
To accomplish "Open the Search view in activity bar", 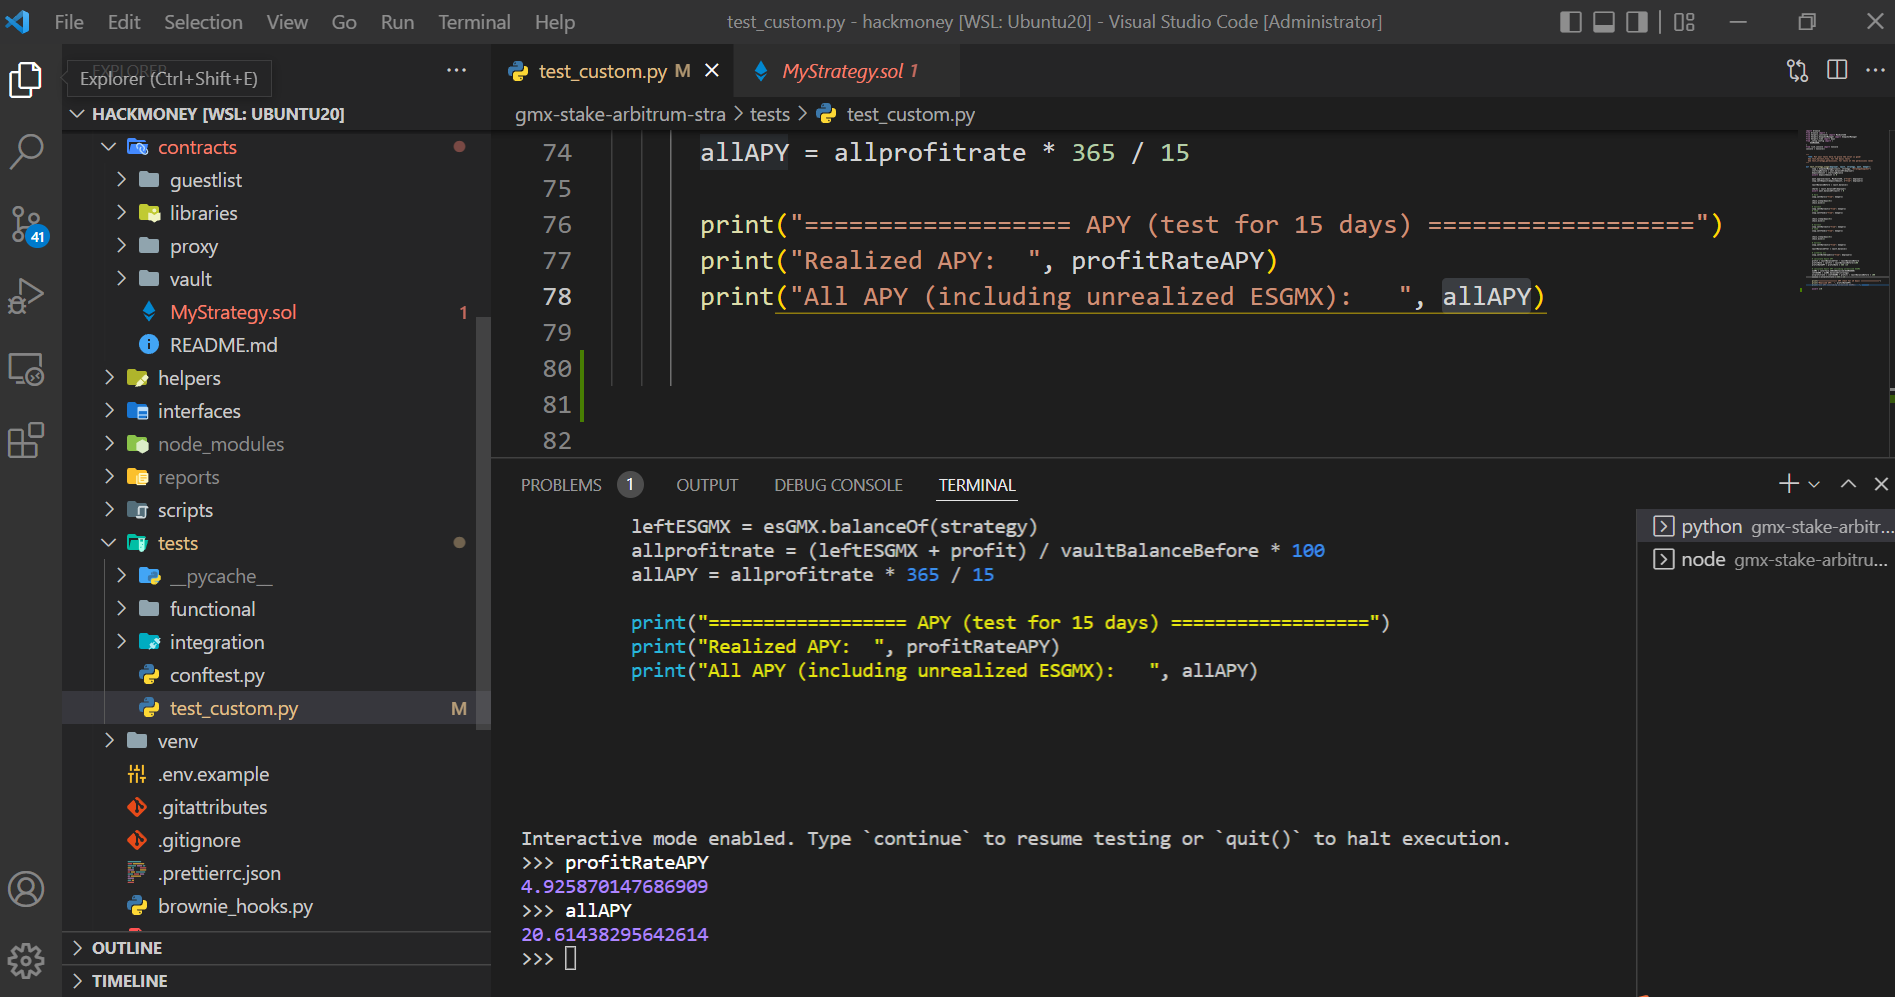I will [26, 152].
